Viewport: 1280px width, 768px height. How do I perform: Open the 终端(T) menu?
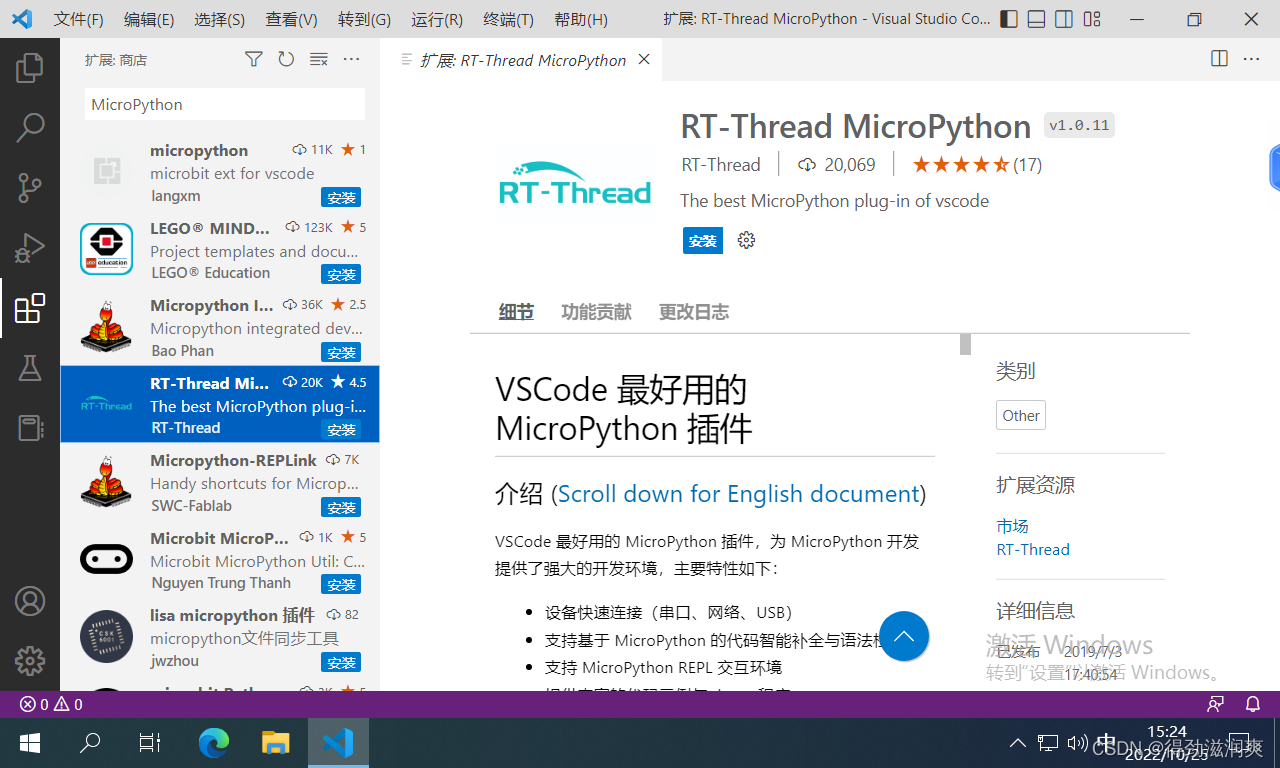pyautogui.click(x=508, y=19)
